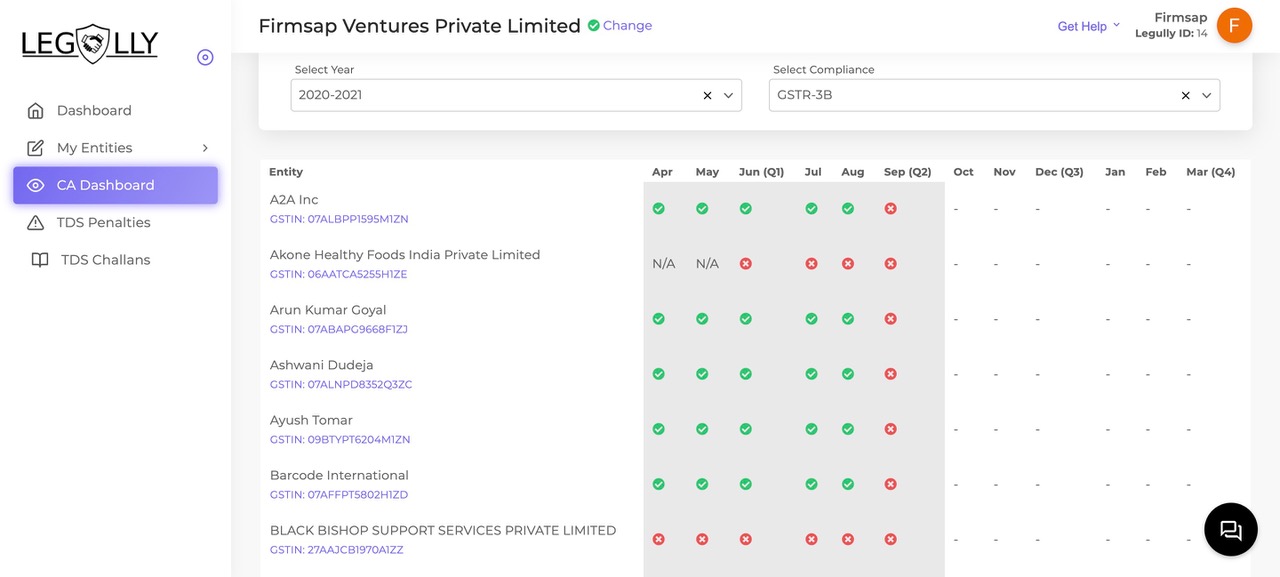This screenshot has width=1280, height=577.
Task: Open the chat support widget
Action: [1231, 529]
